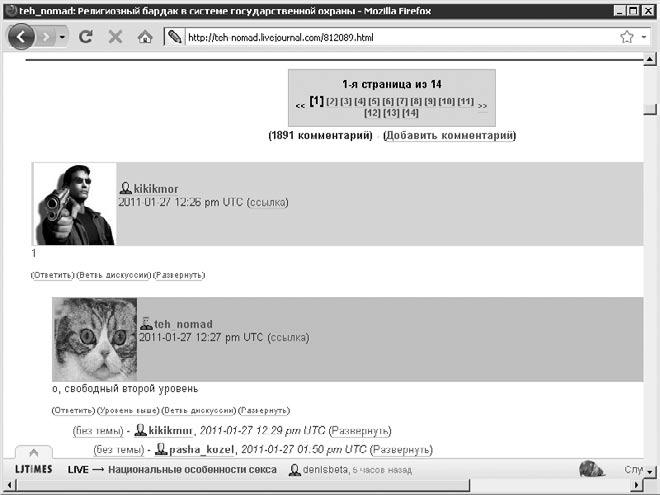
Task: Open the history dropdown next to navigation arrows
Action: [x=62, y=36]
